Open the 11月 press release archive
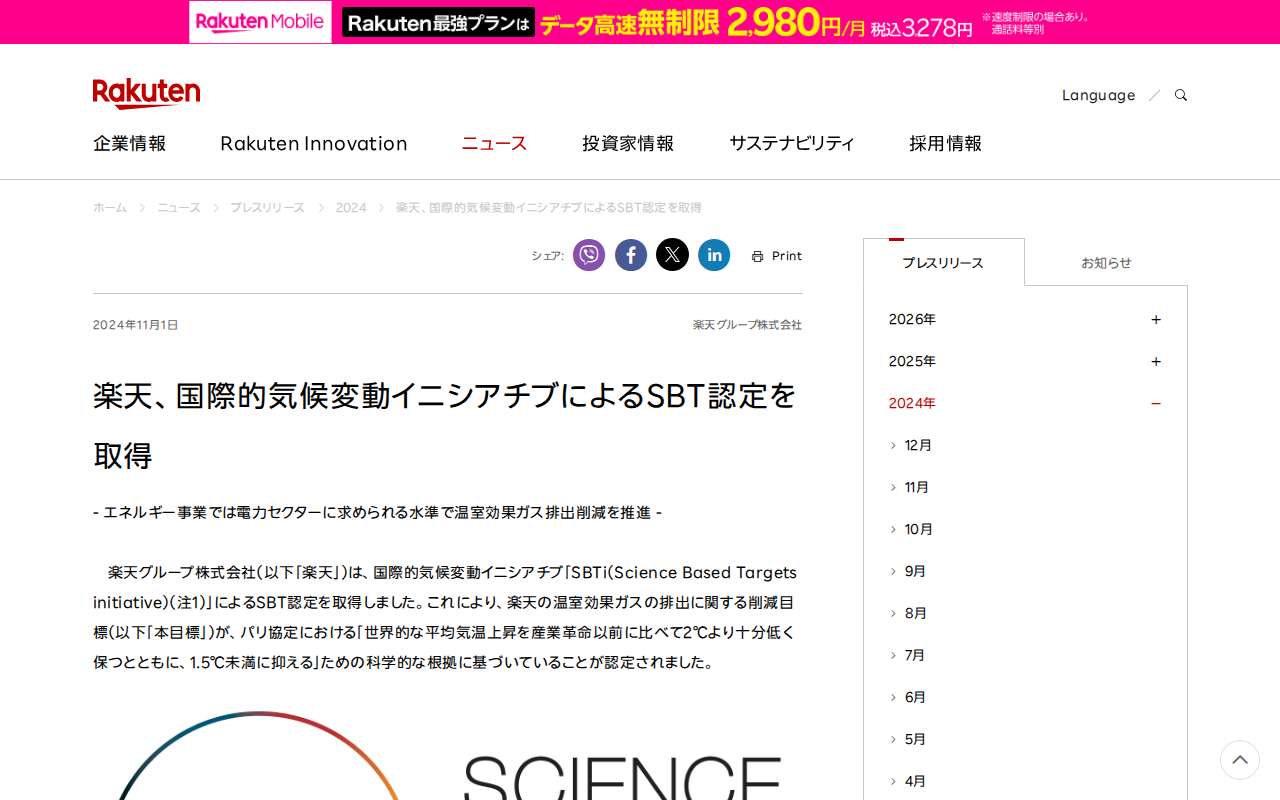 [917, 486]
